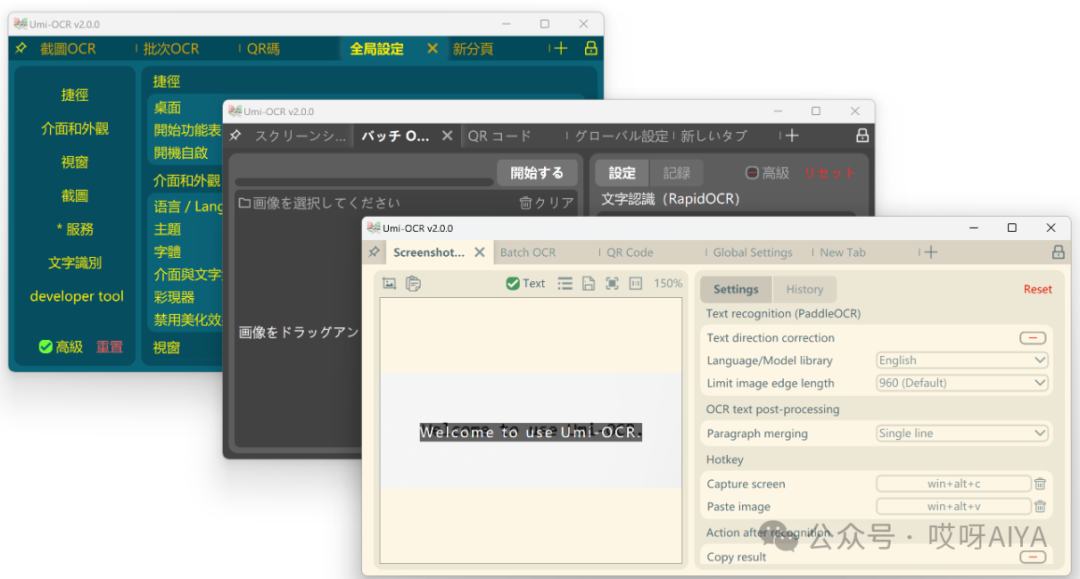Click the lock icon in the English window
Viewport: 1080px width, 579px height.
pyautogui.click(x=1058, y=252)
